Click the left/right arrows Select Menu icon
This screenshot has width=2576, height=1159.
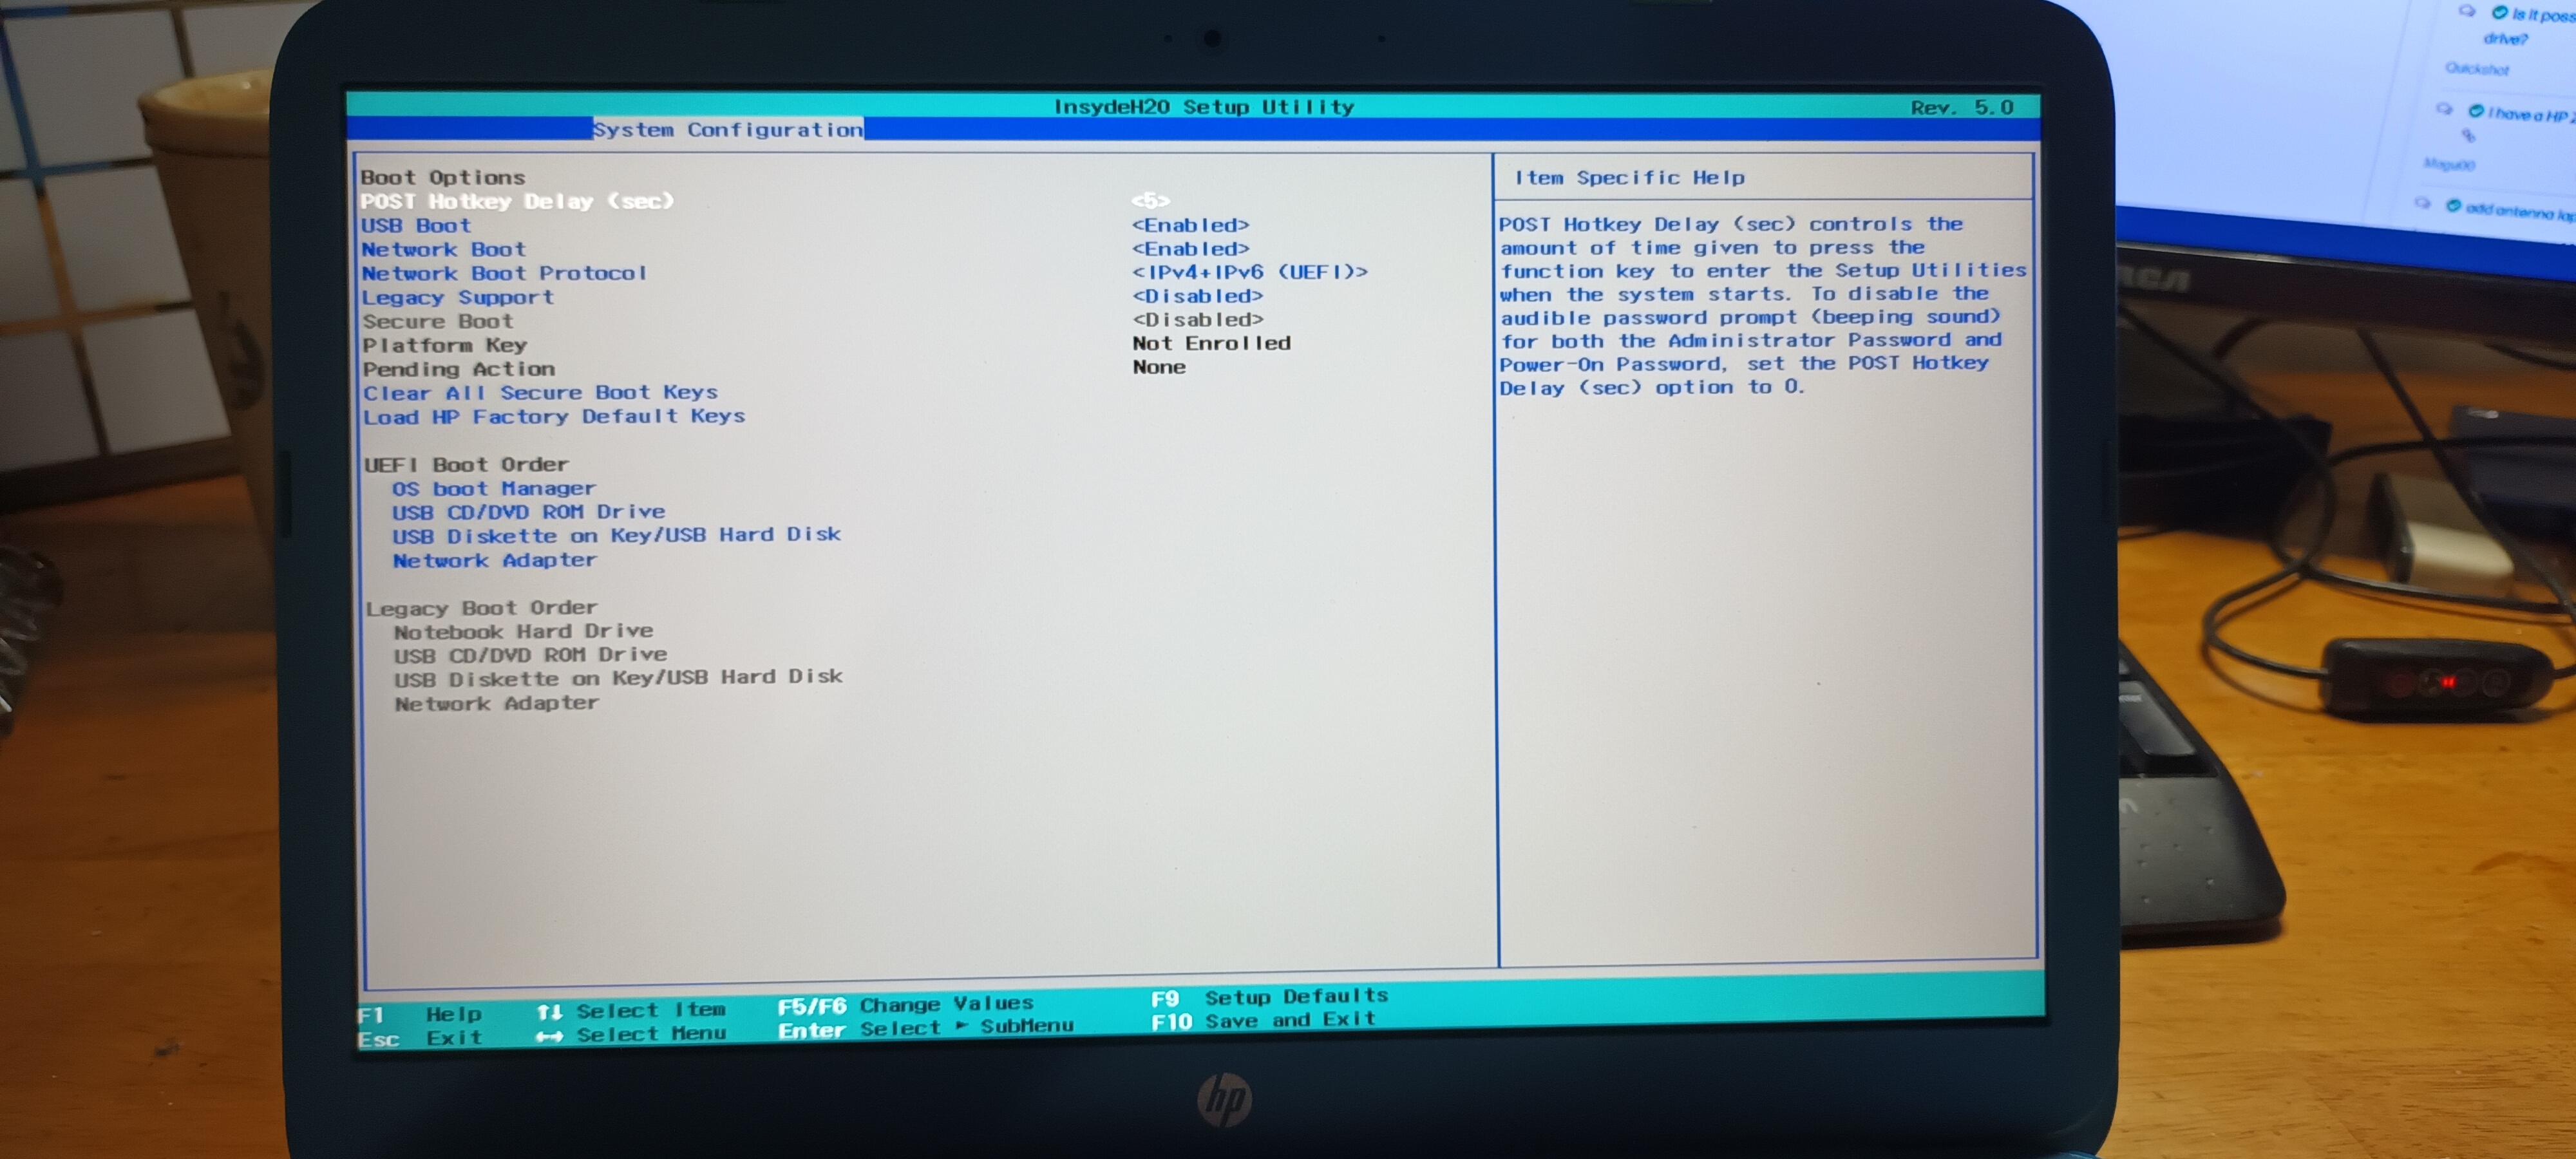pyautogui.click(x=549, y=1036)
